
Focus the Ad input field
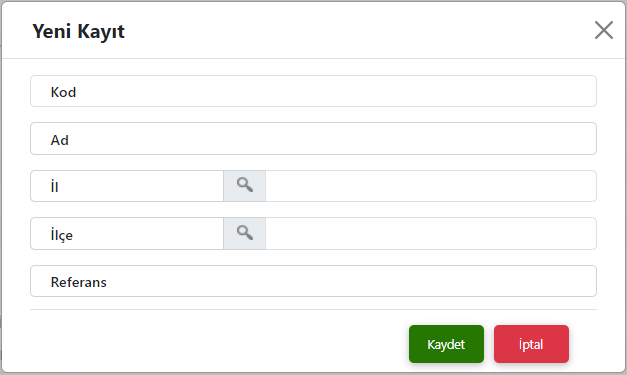[314, 139]
